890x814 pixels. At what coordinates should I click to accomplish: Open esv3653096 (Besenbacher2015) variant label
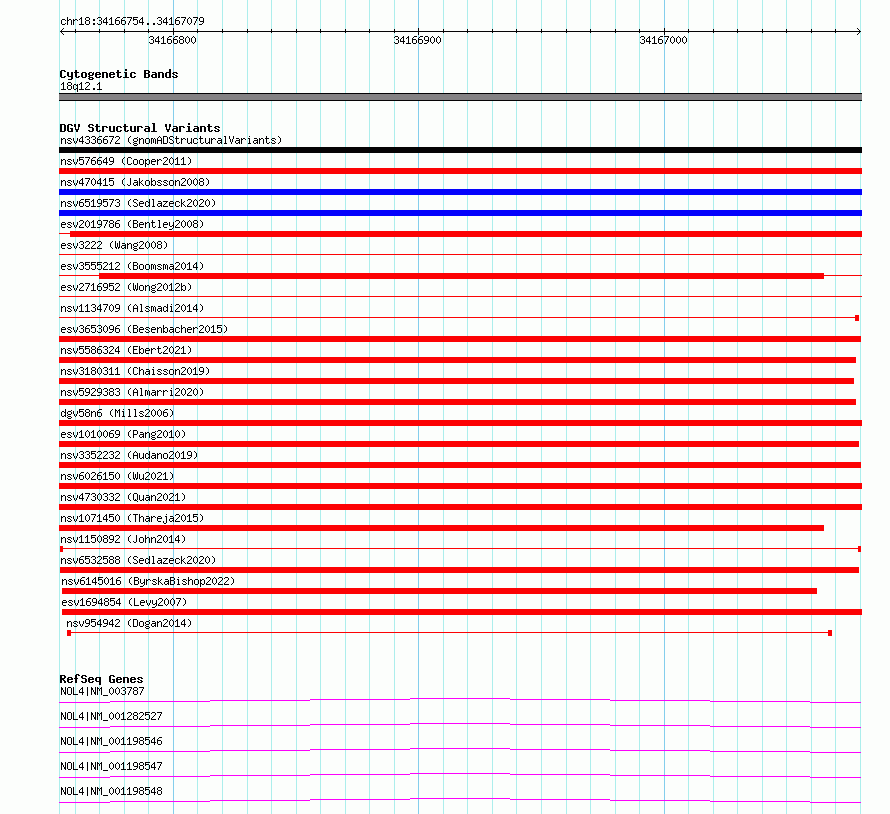click(144, 329)
